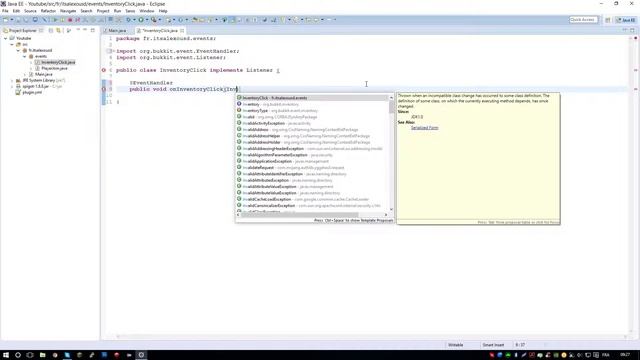
Task: Select the Youtube project label
Action: (x=23, y=38)
